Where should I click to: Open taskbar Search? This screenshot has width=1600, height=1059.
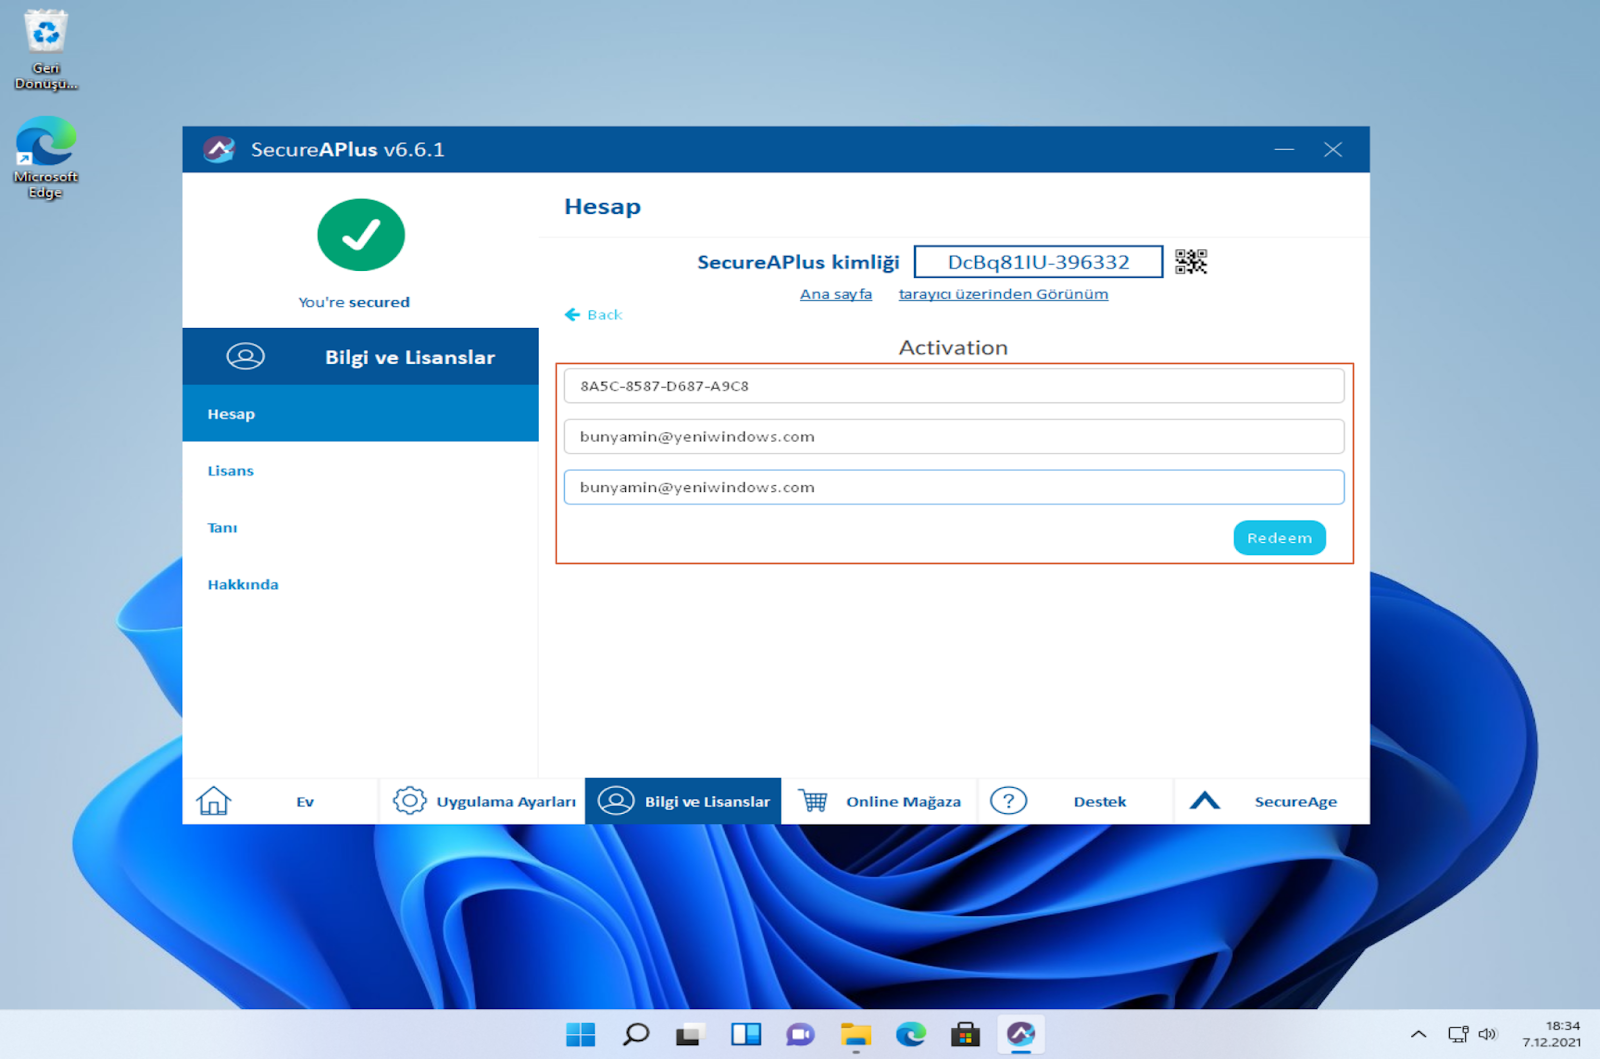click(635, 1034)
